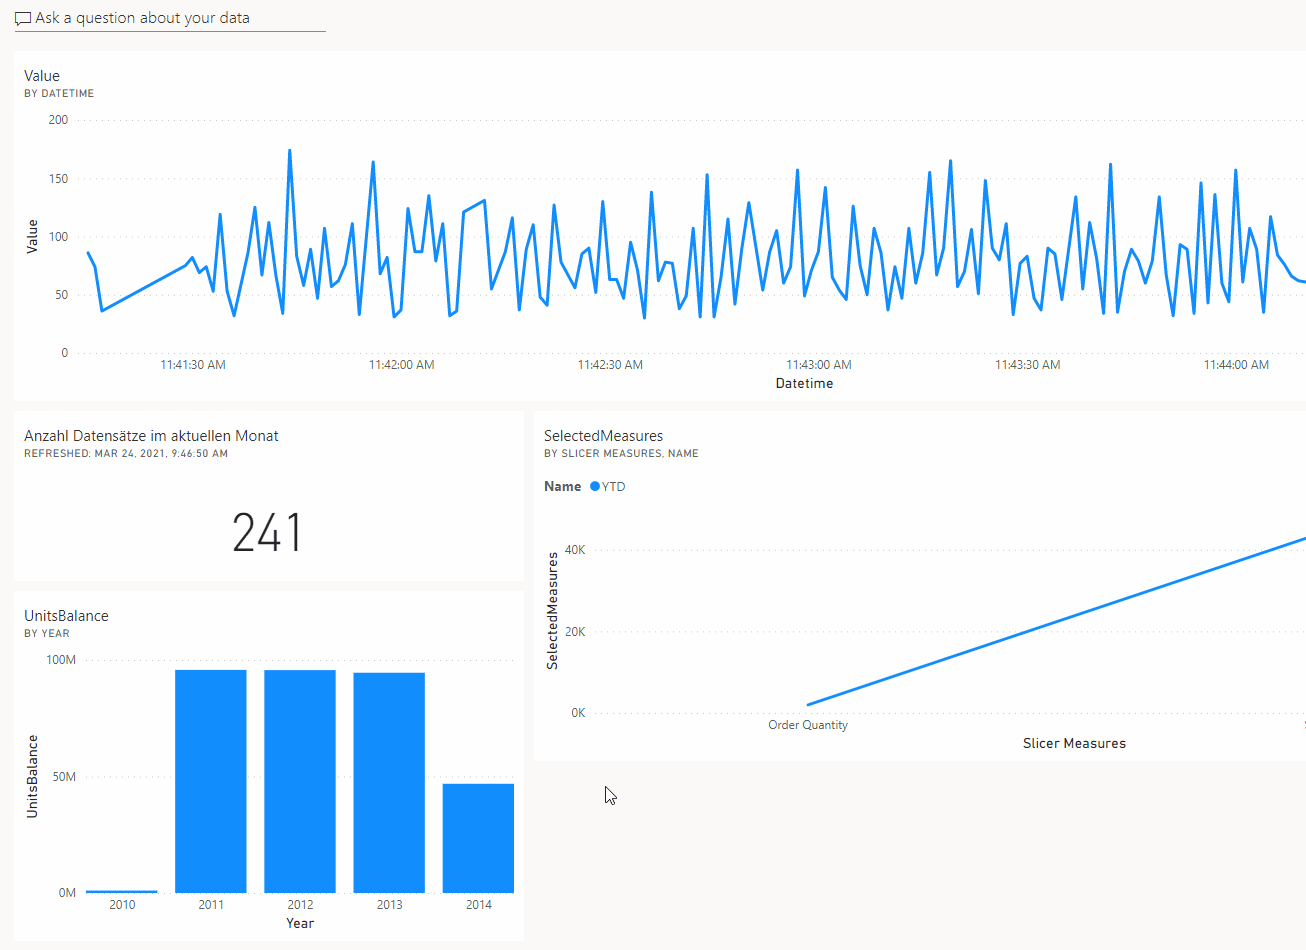1306x950 pixels.
Task: Click the 150 y-axis label in Value chart
Action: point(58,179)
